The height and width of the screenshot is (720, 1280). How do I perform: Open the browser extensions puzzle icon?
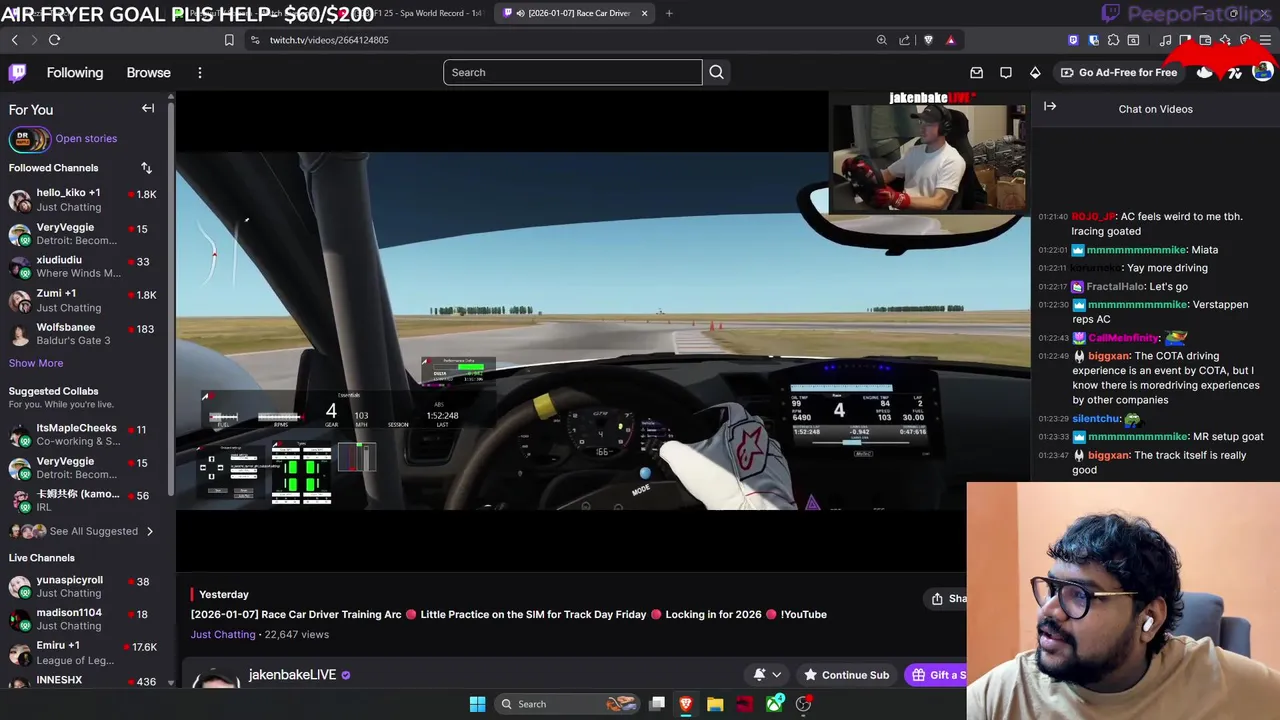pyautogui.click(x=1113, y=40)
